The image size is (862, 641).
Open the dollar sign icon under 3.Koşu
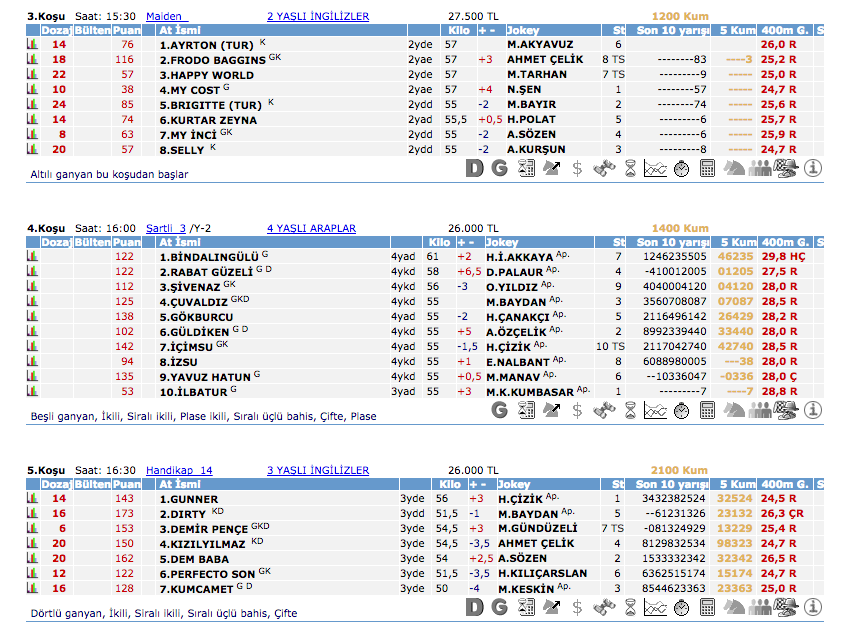tap(577, 168)
